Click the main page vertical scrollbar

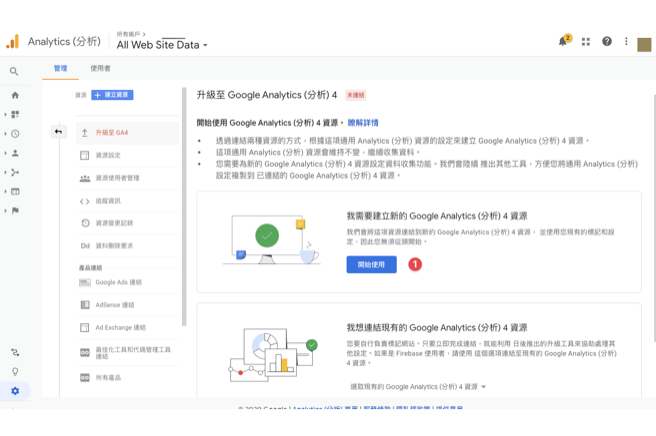tap(654, 218)
